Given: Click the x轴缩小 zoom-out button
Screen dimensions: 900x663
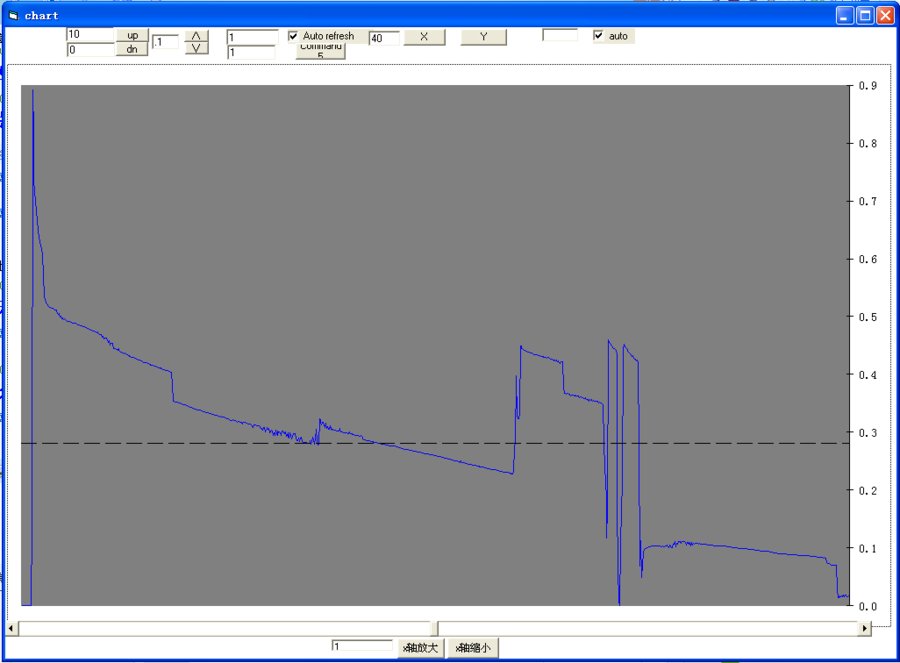Looking at the screenshot, I should pos(473,648).
